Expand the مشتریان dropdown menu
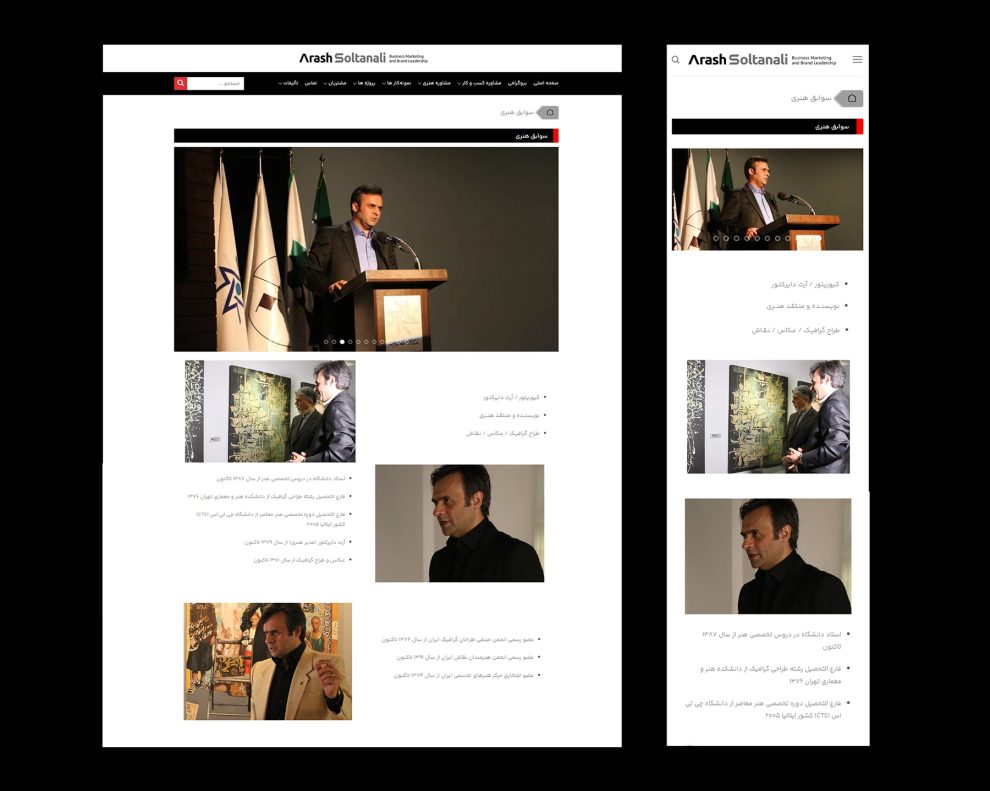This screenshot has height=791, width=990. coord(335,83)
